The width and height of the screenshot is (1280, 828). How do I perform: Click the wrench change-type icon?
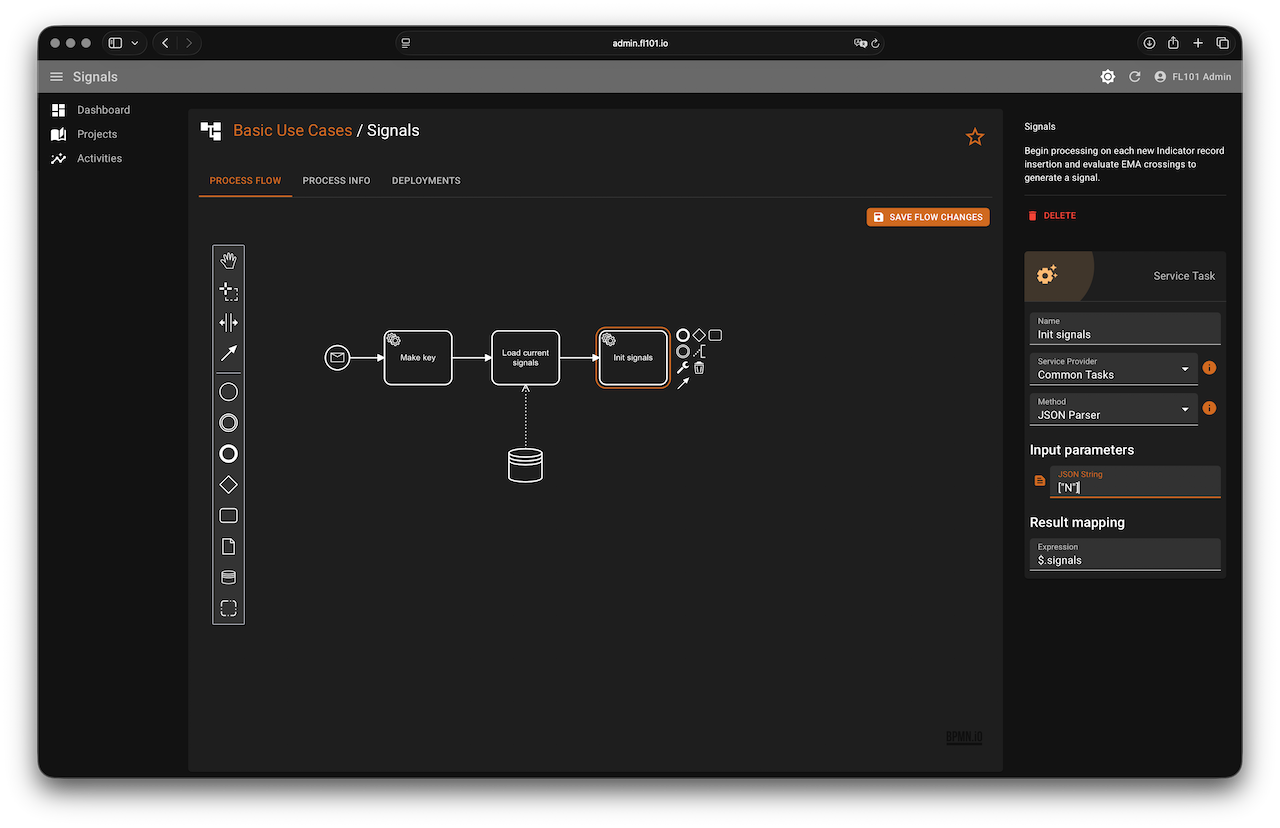click(683, 368)
